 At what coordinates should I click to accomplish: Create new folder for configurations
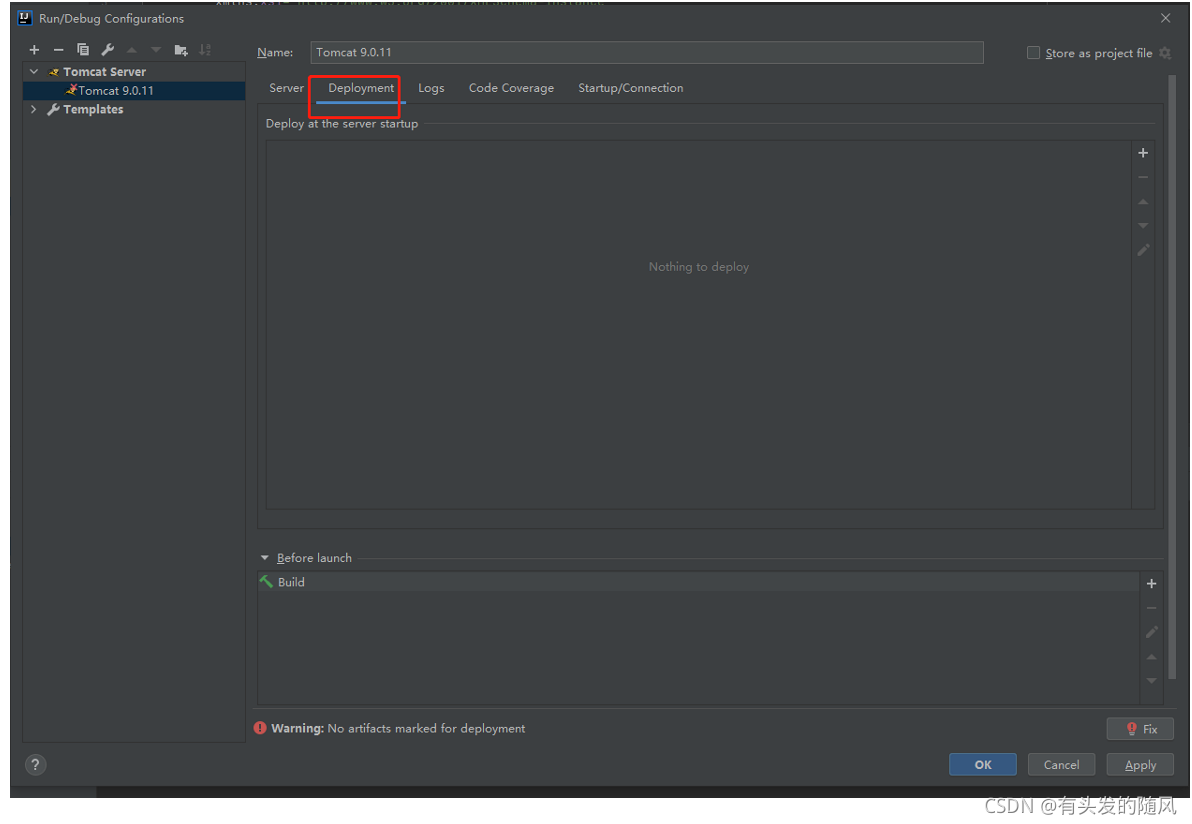(x=181, y=50)
